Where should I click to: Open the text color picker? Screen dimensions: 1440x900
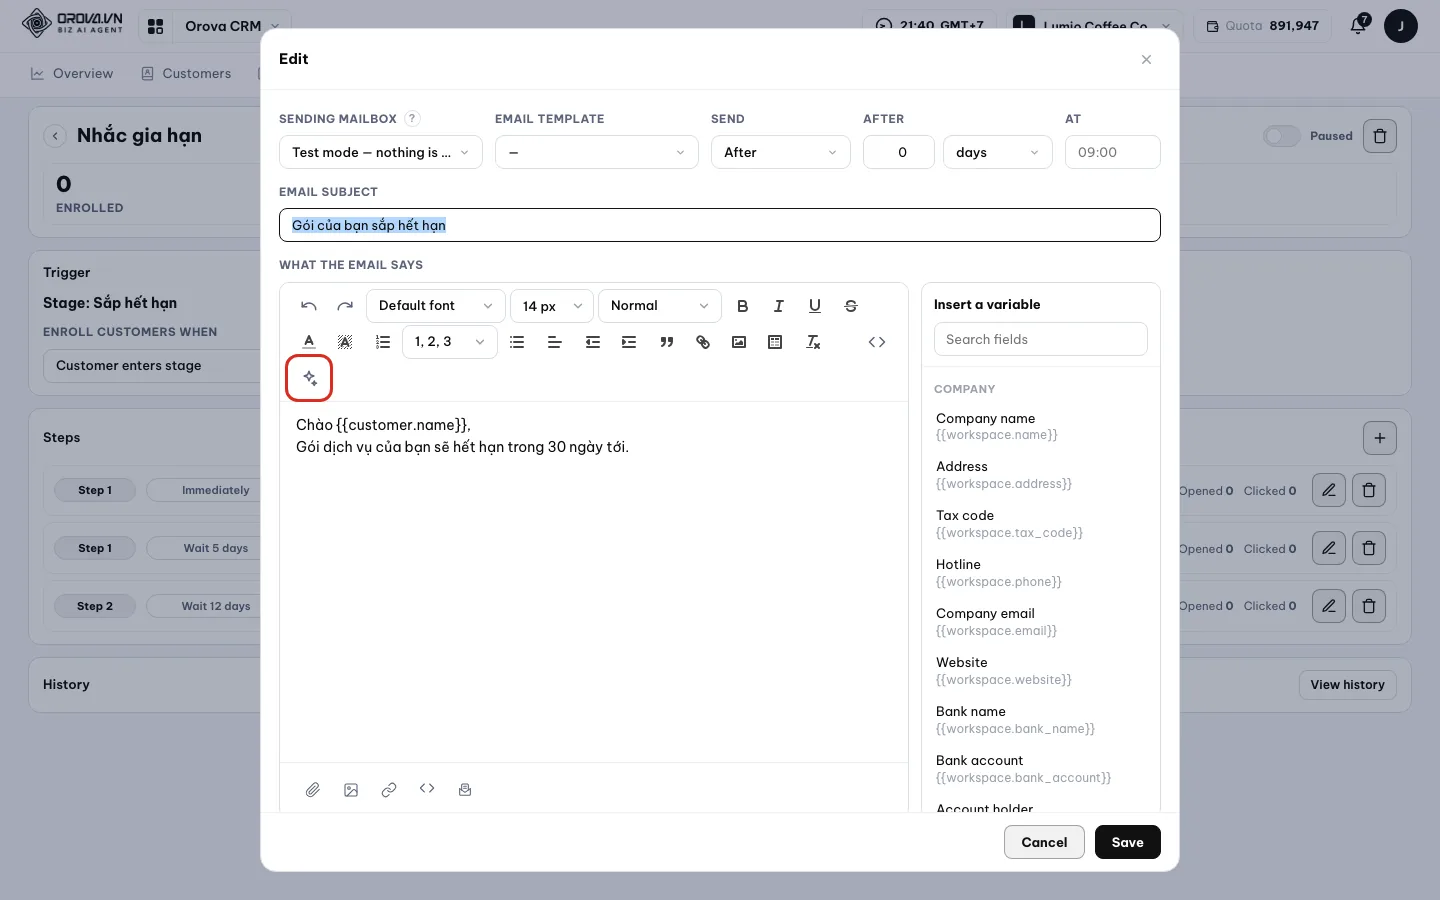[309, 342]
